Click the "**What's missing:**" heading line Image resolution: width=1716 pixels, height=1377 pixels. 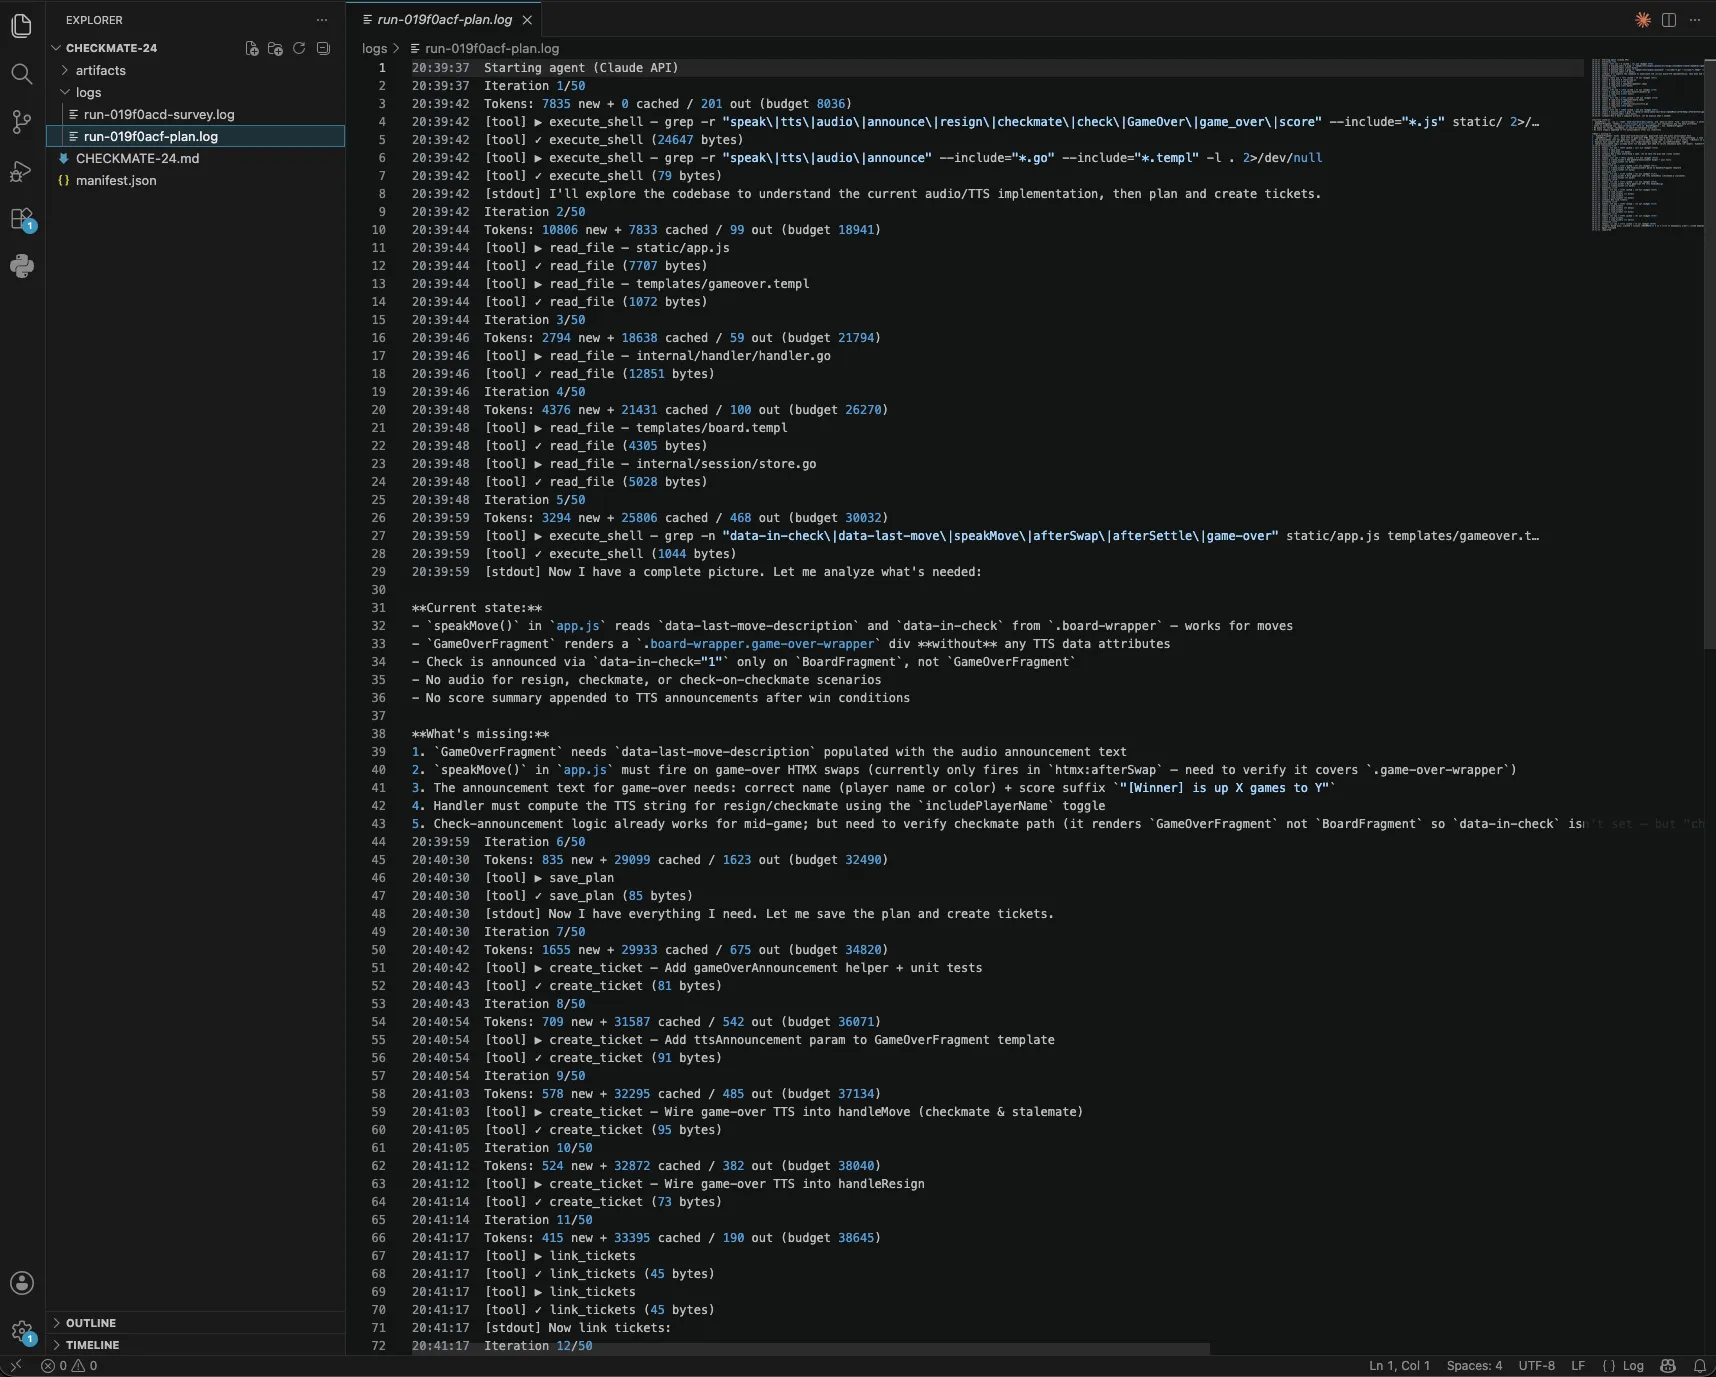click(x=480, y=734)
